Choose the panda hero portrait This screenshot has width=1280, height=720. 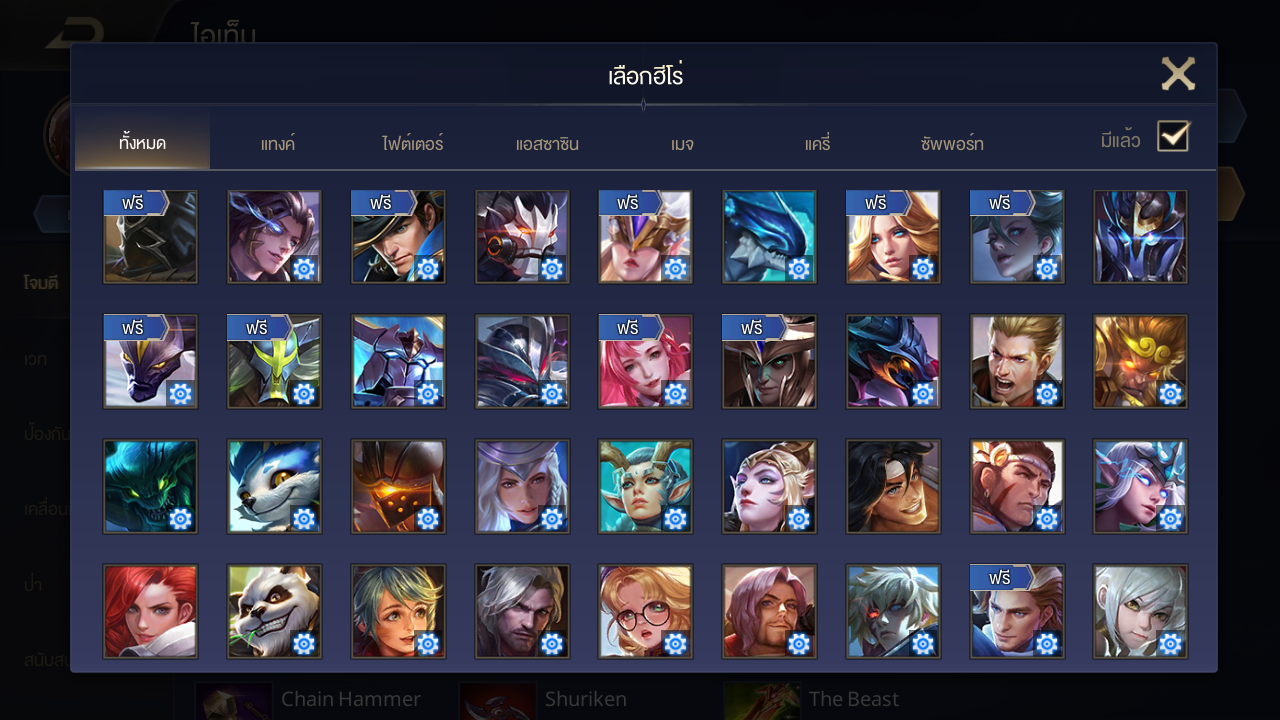click(274, 611)
